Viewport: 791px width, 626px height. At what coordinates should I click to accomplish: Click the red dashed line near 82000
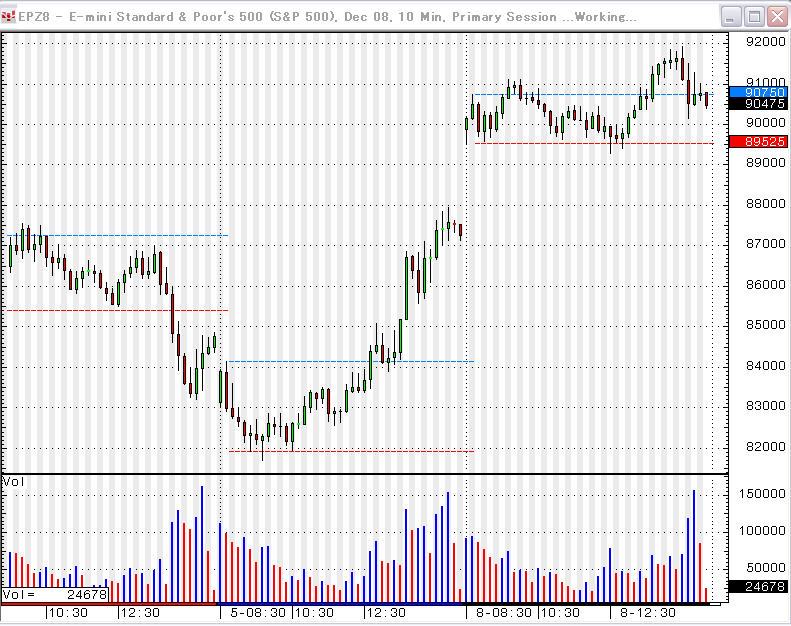(x=351, y=451)
